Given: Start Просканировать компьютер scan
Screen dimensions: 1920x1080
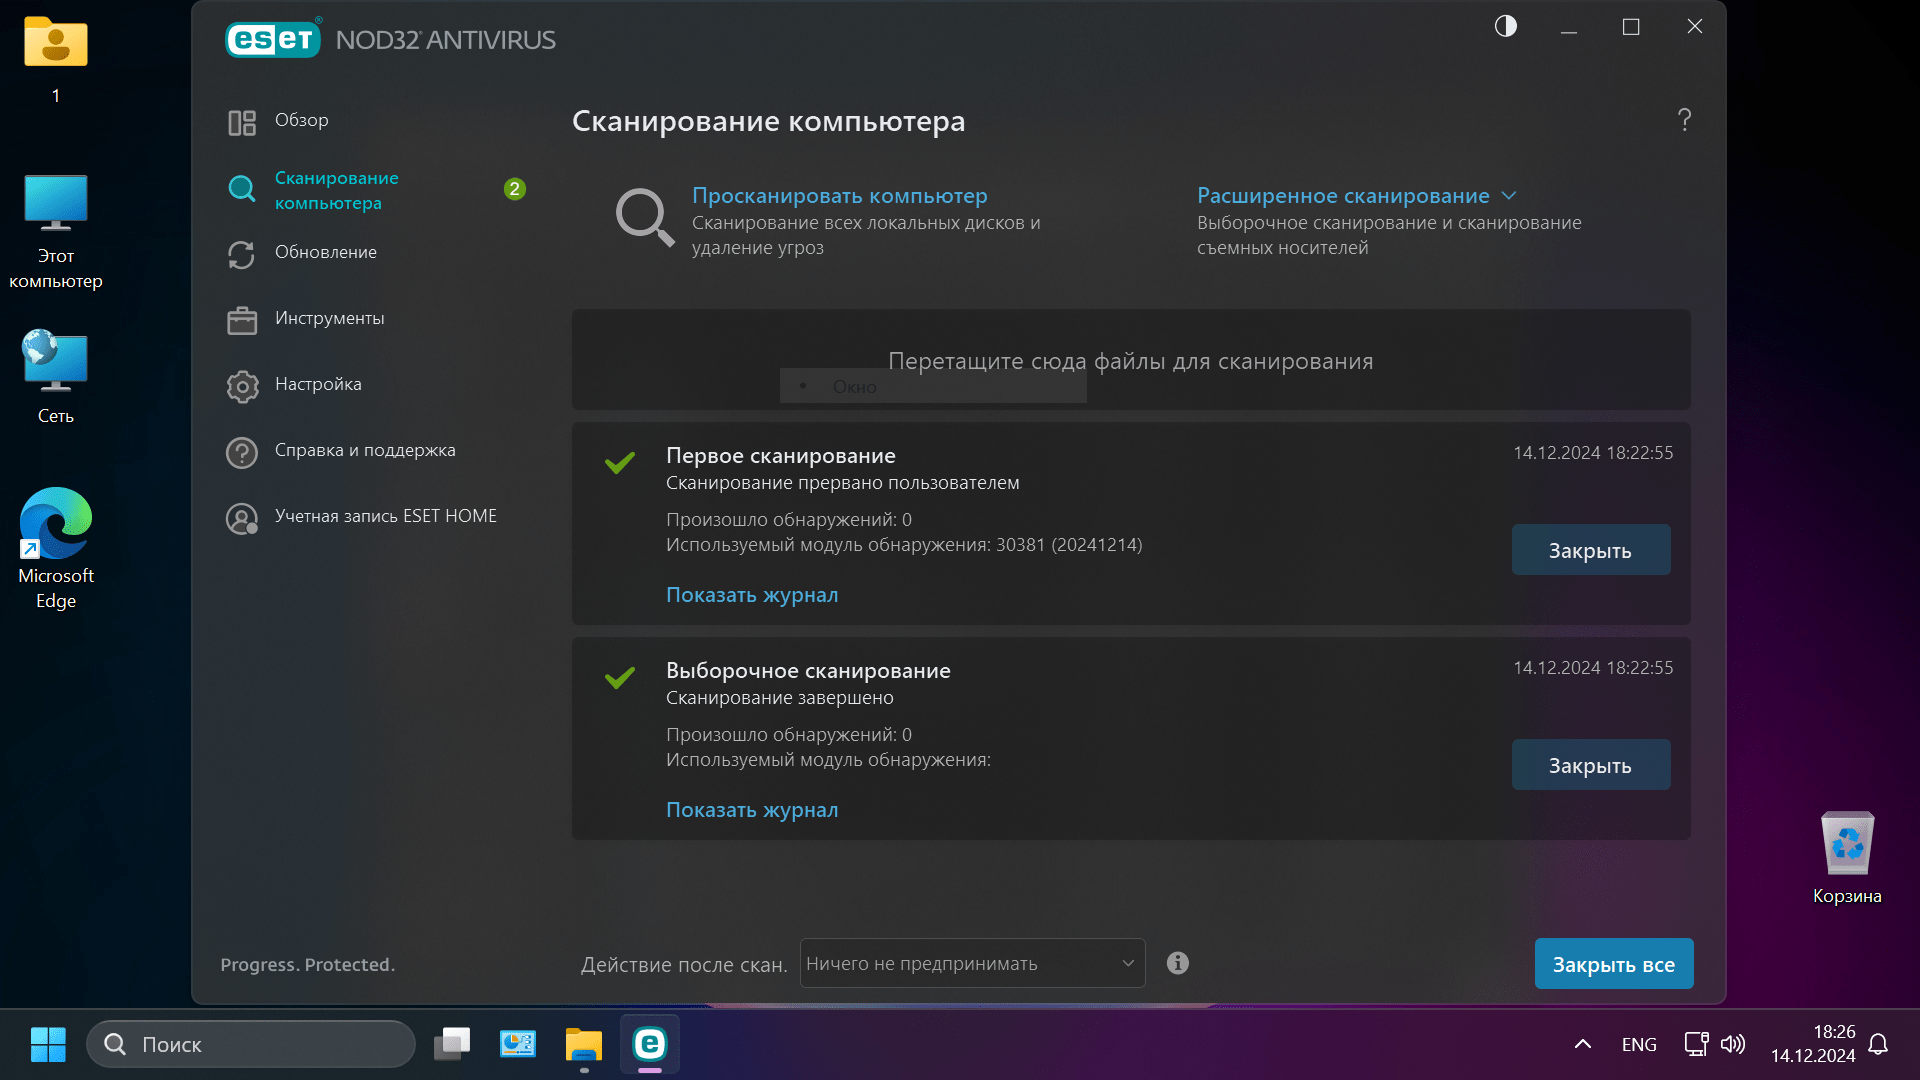Looking at the screenshot, I should tap(839, 196).
